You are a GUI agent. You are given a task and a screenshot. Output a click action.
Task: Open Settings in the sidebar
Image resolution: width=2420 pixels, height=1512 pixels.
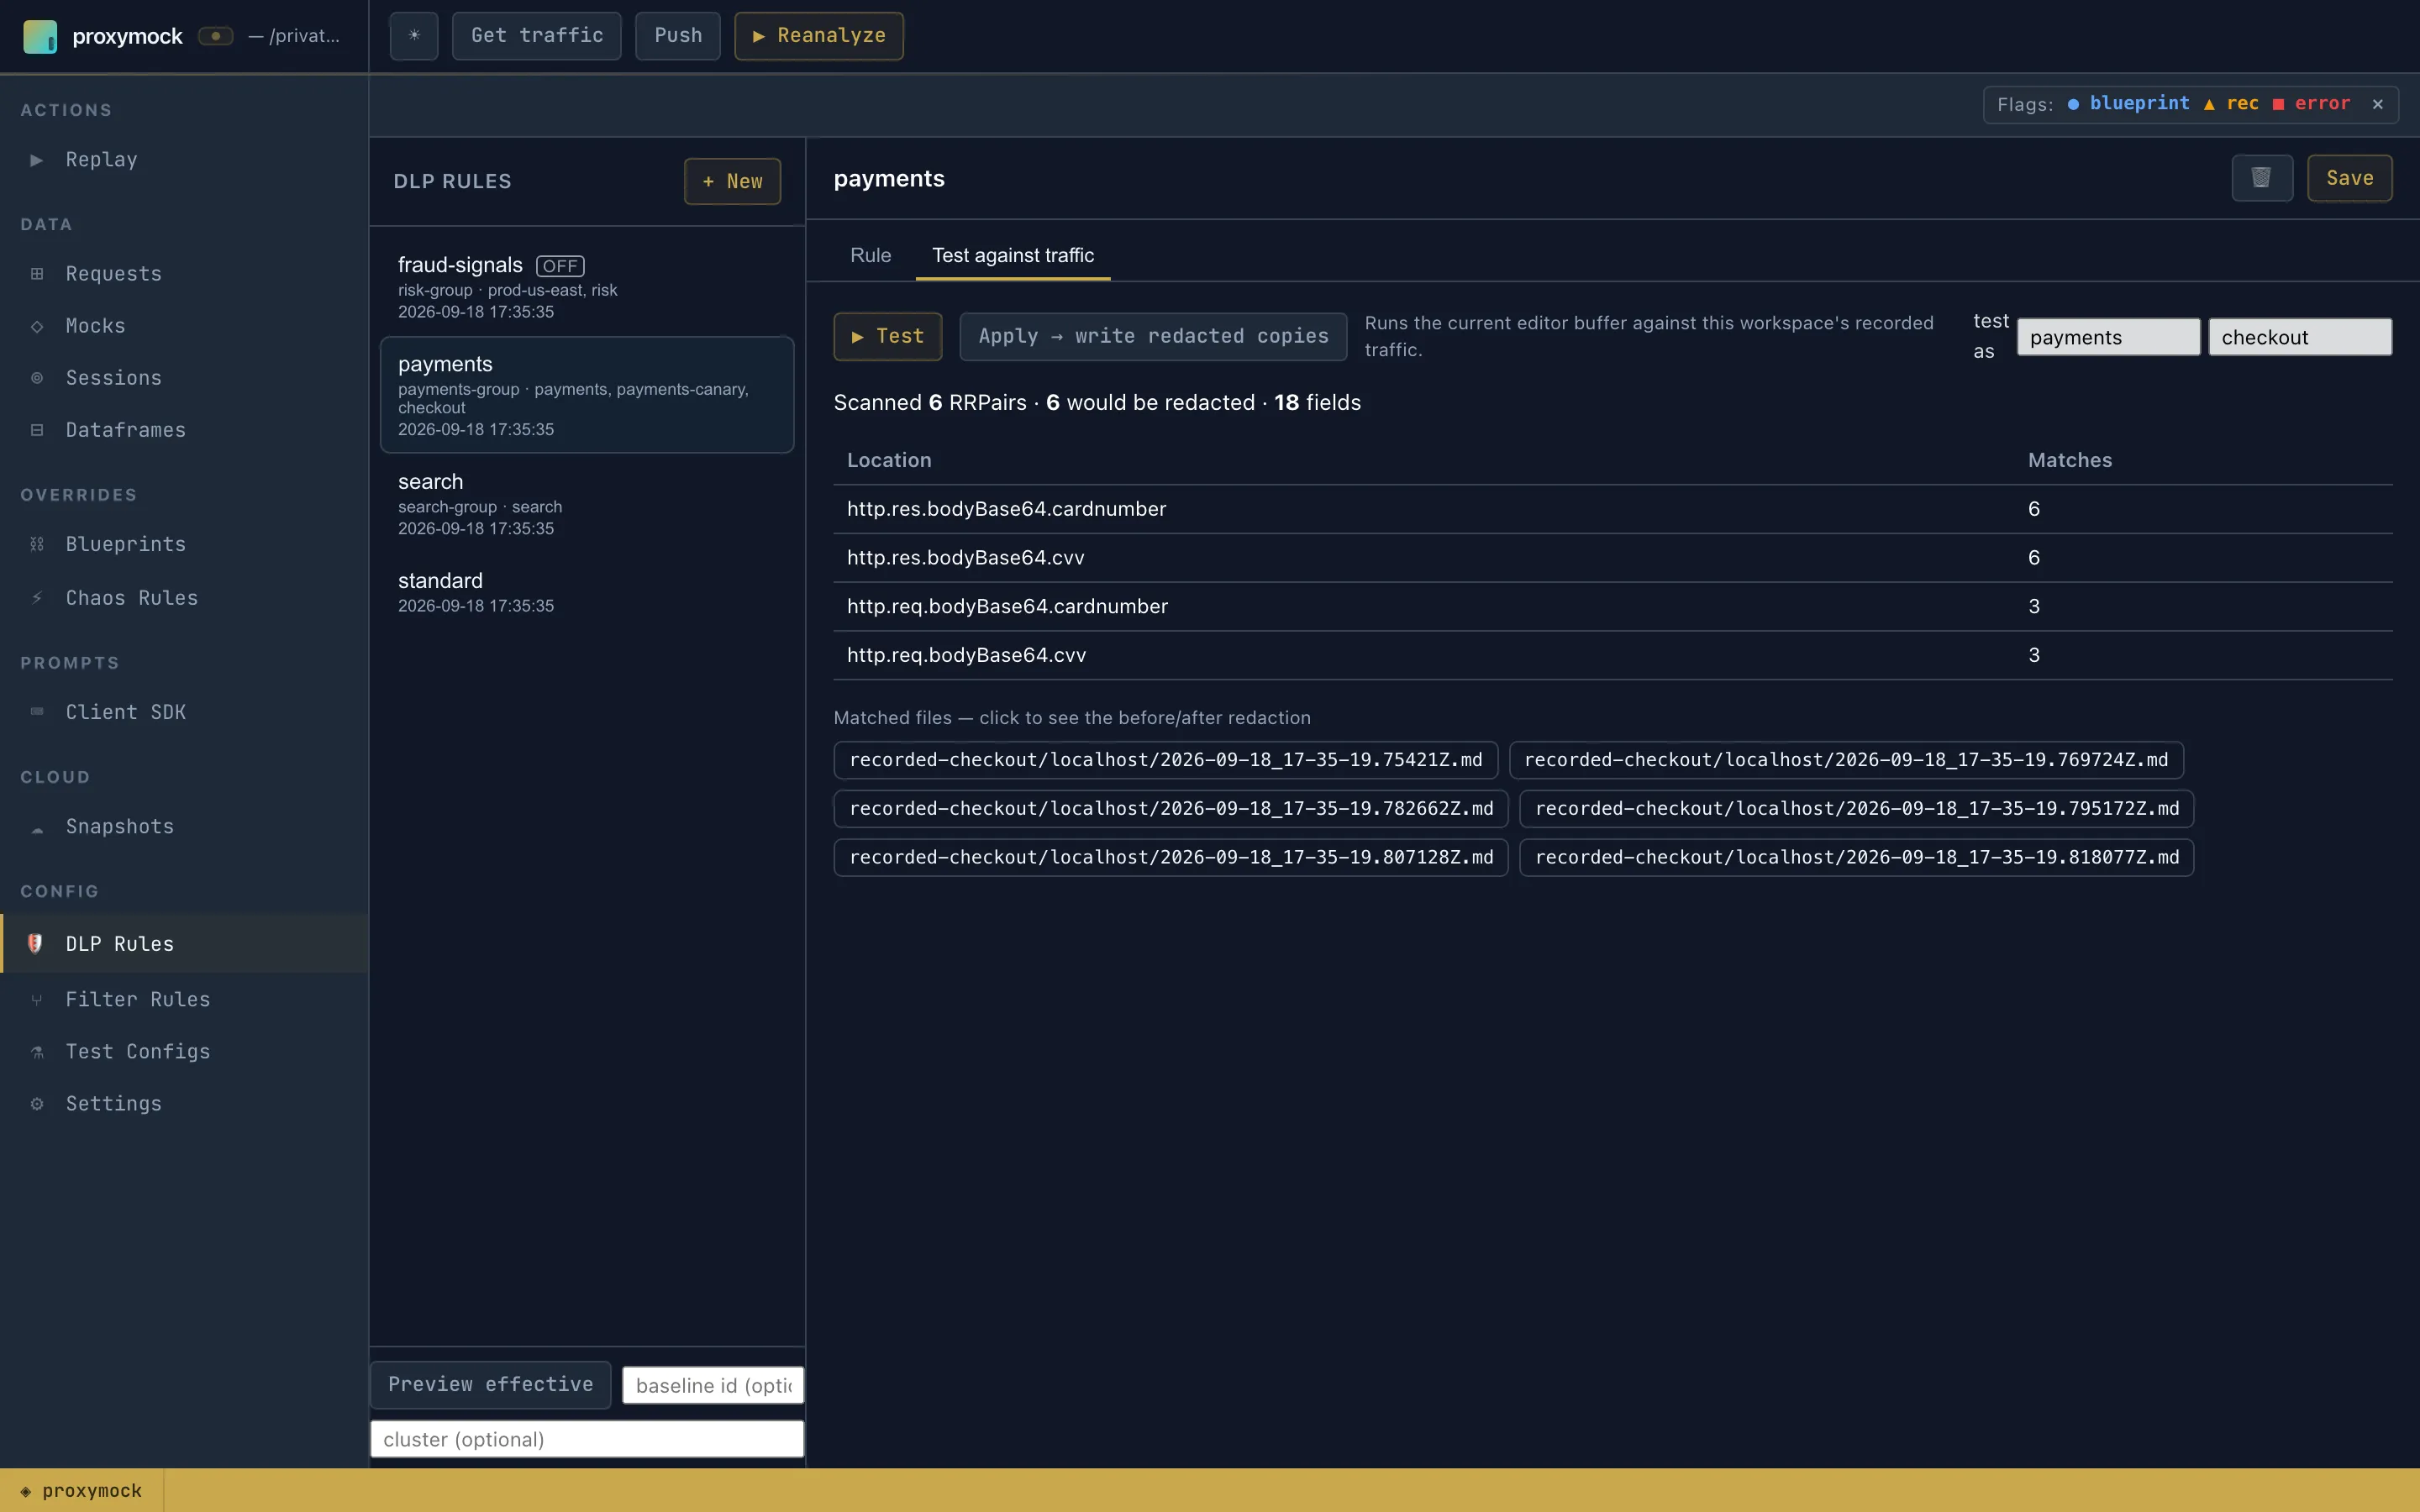coord(113,1104)
